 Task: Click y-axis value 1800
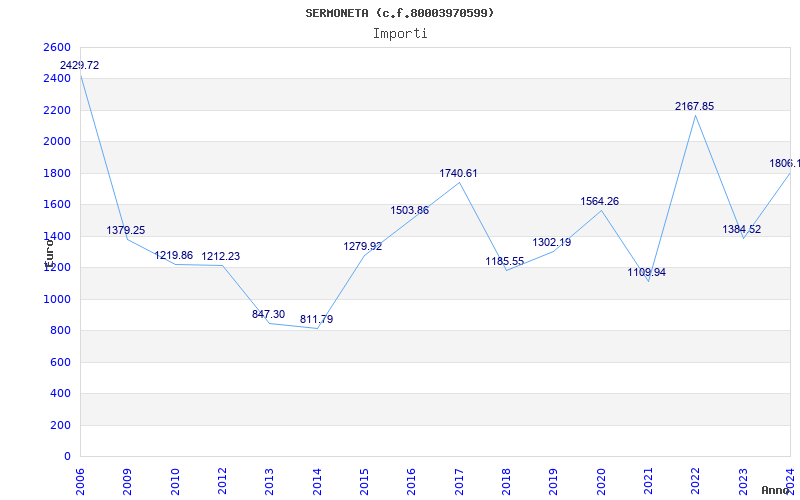57,173
